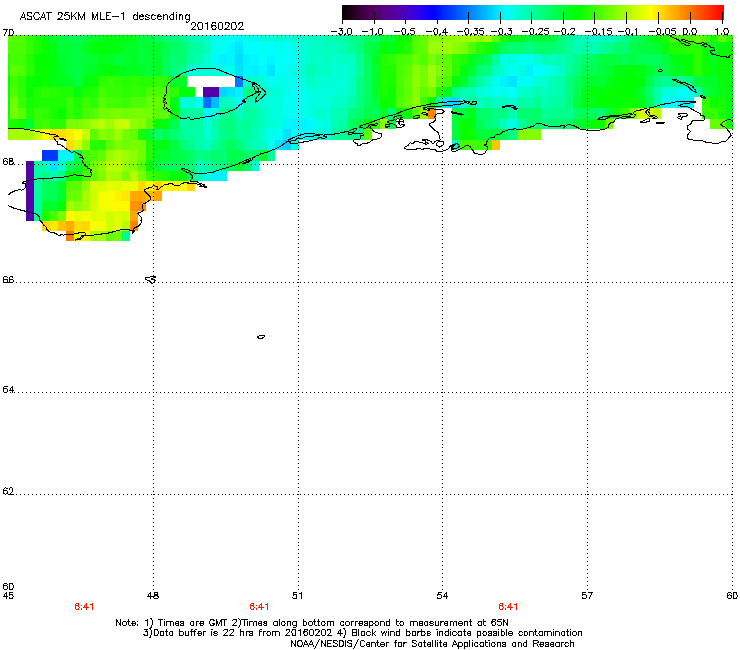Click the date label 20160202 under title
The height and width of the screenshot is (650, 740).
pos(217,26)
